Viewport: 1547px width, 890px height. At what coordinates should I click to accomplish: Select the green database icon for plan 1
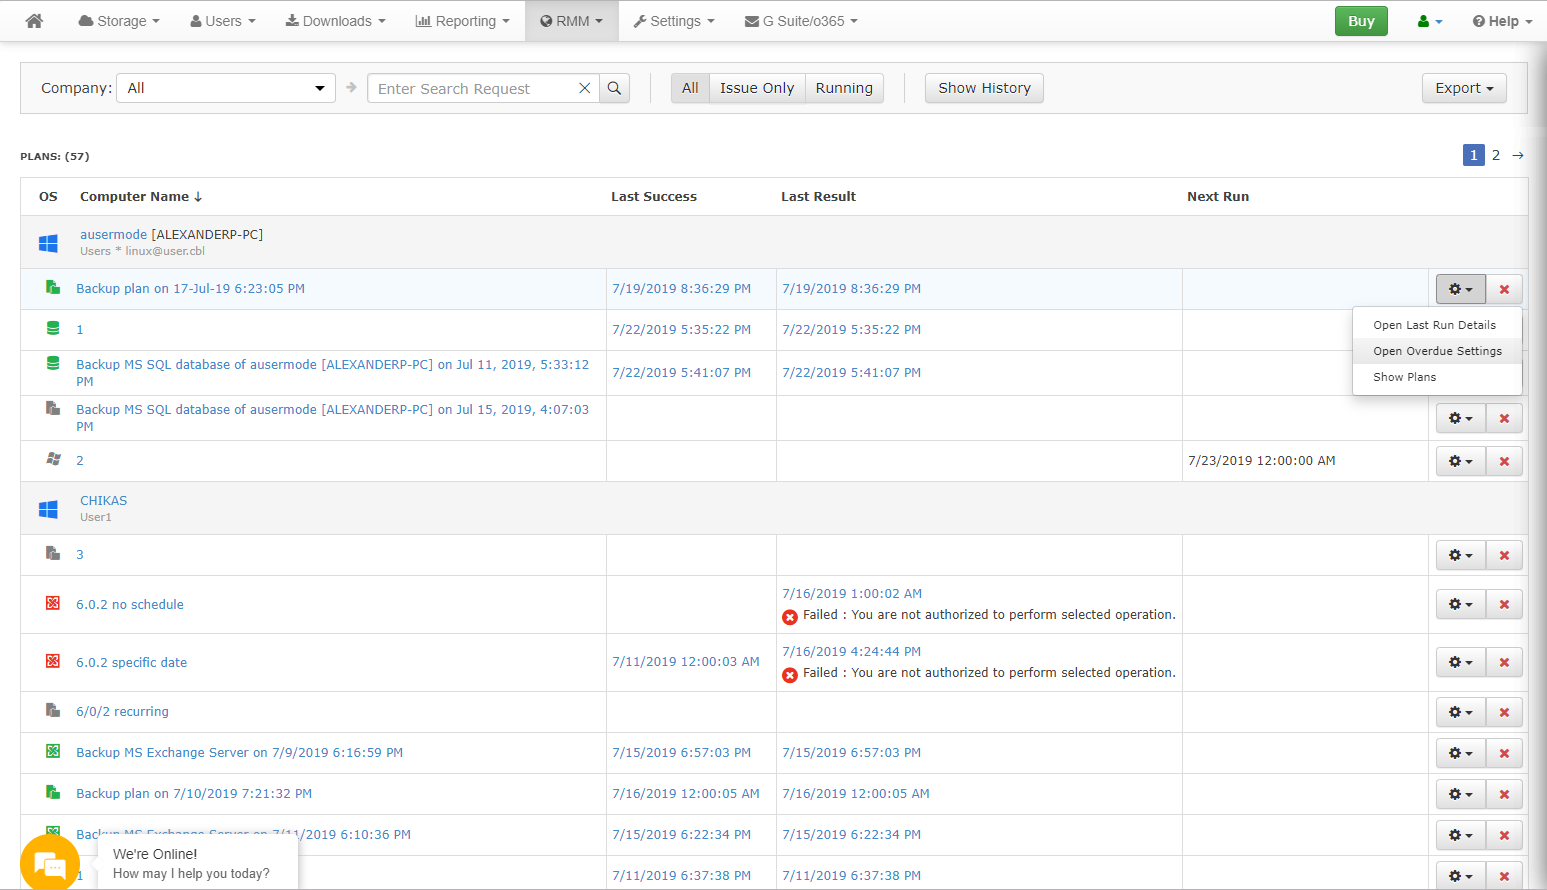[53, 329]
